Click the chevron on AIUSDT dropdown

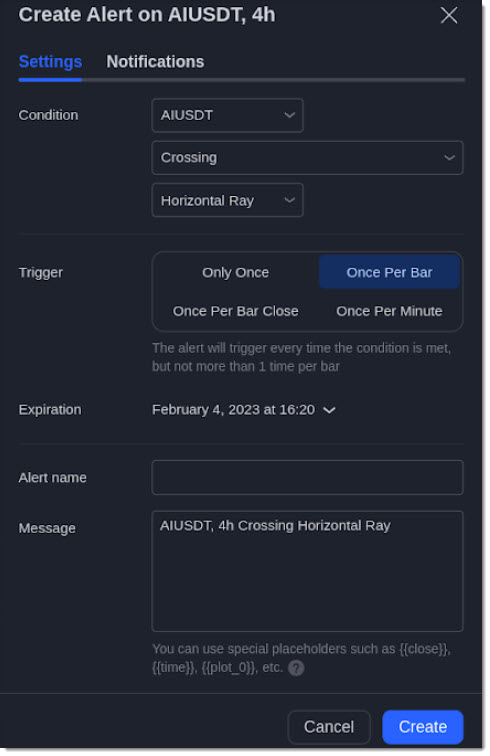[x=289, y=115]
